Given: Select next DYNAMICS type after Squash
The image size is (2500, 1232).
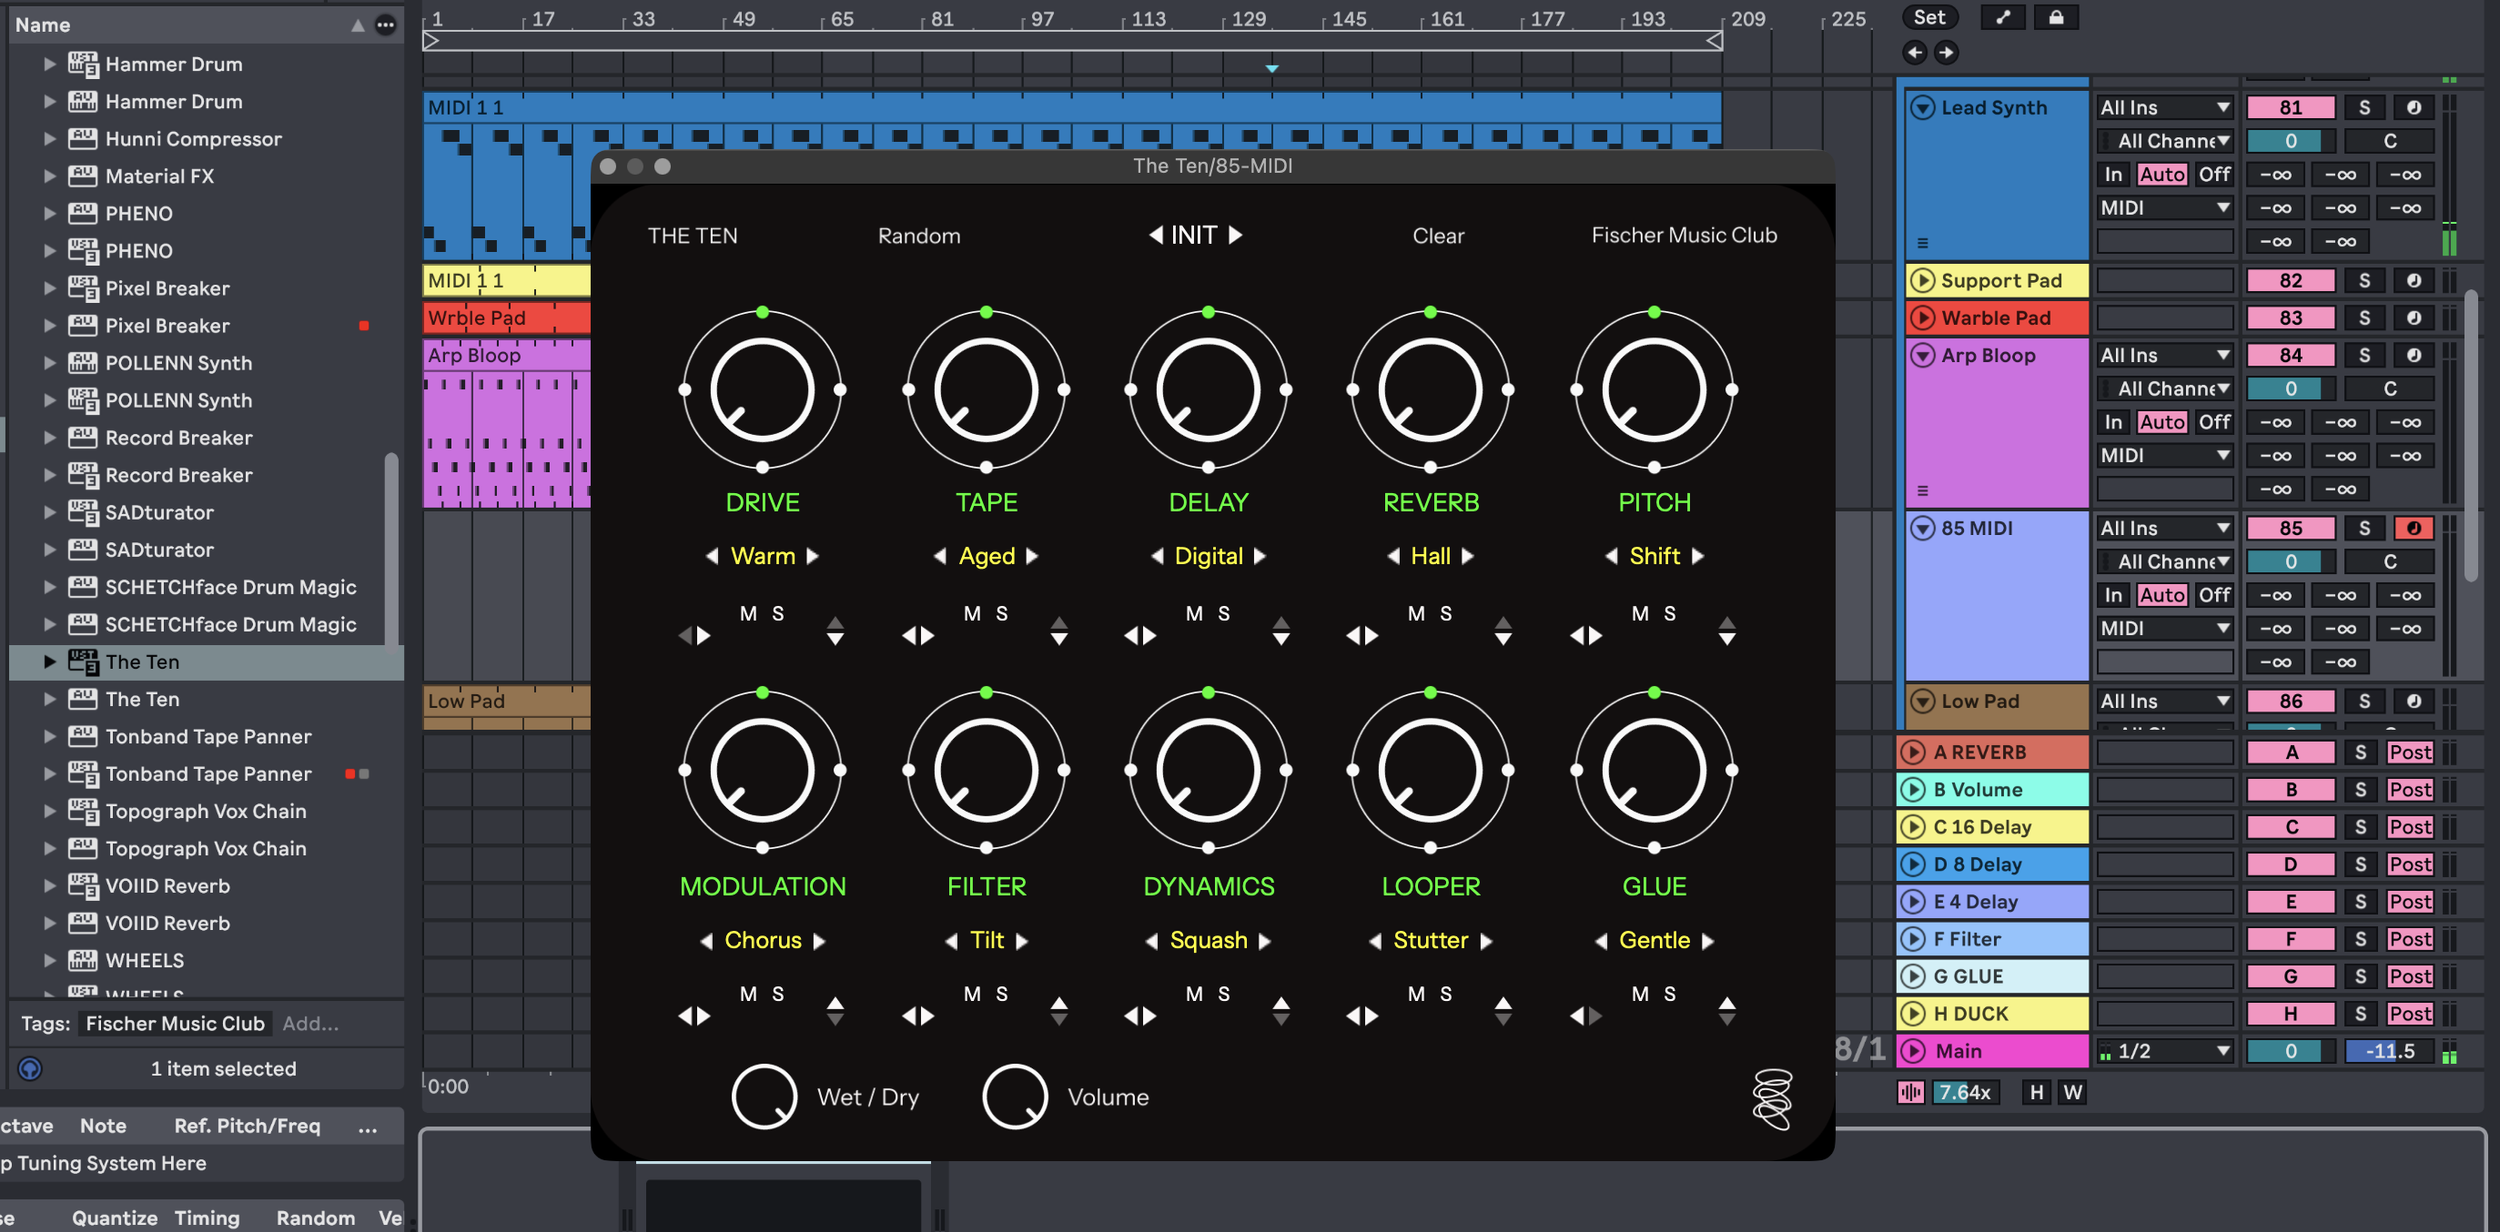Looking at the screenshot, I should pos(1265,941).
